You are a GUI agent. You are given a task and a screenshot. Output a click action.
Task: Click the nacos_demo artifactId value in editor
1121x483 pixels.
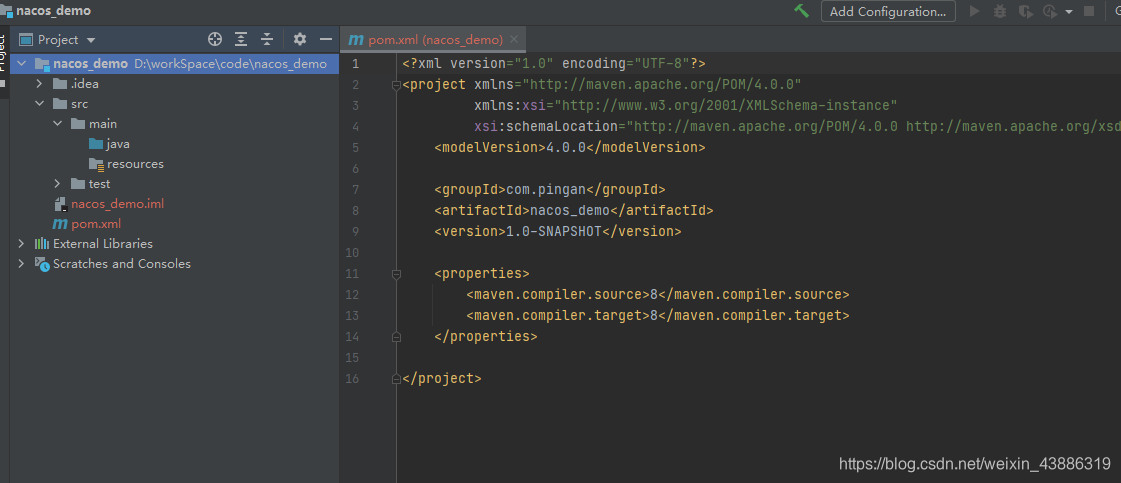pos(570,211)
